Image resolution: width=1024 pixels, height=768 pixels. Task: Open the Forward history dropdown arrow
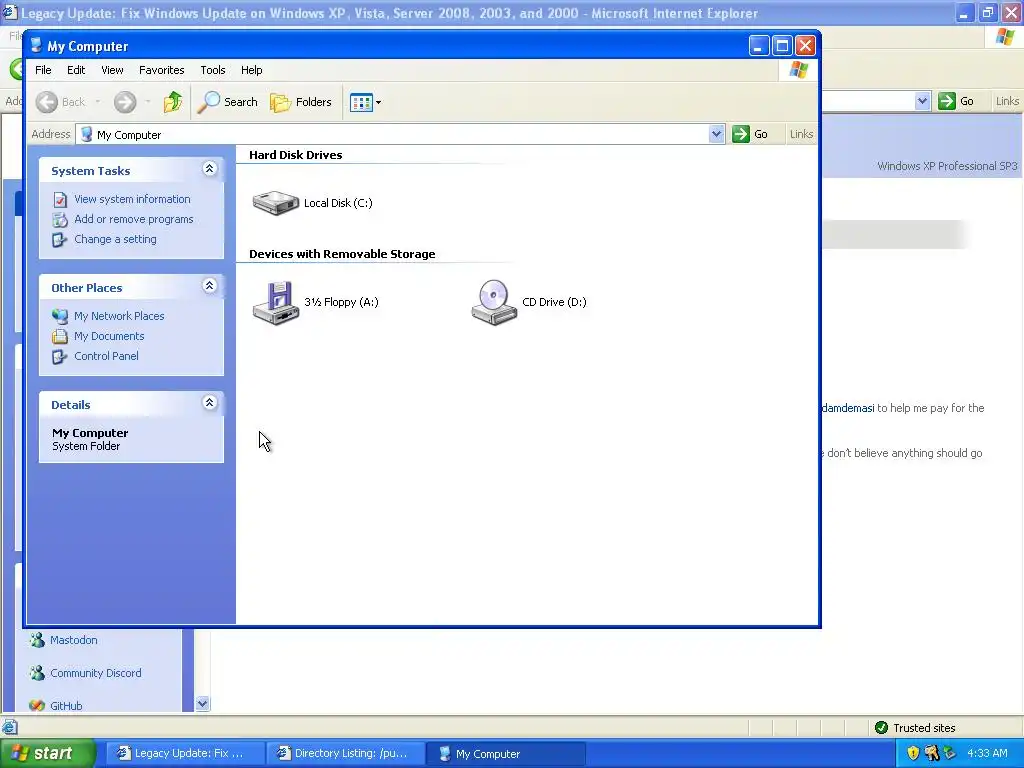148,102
